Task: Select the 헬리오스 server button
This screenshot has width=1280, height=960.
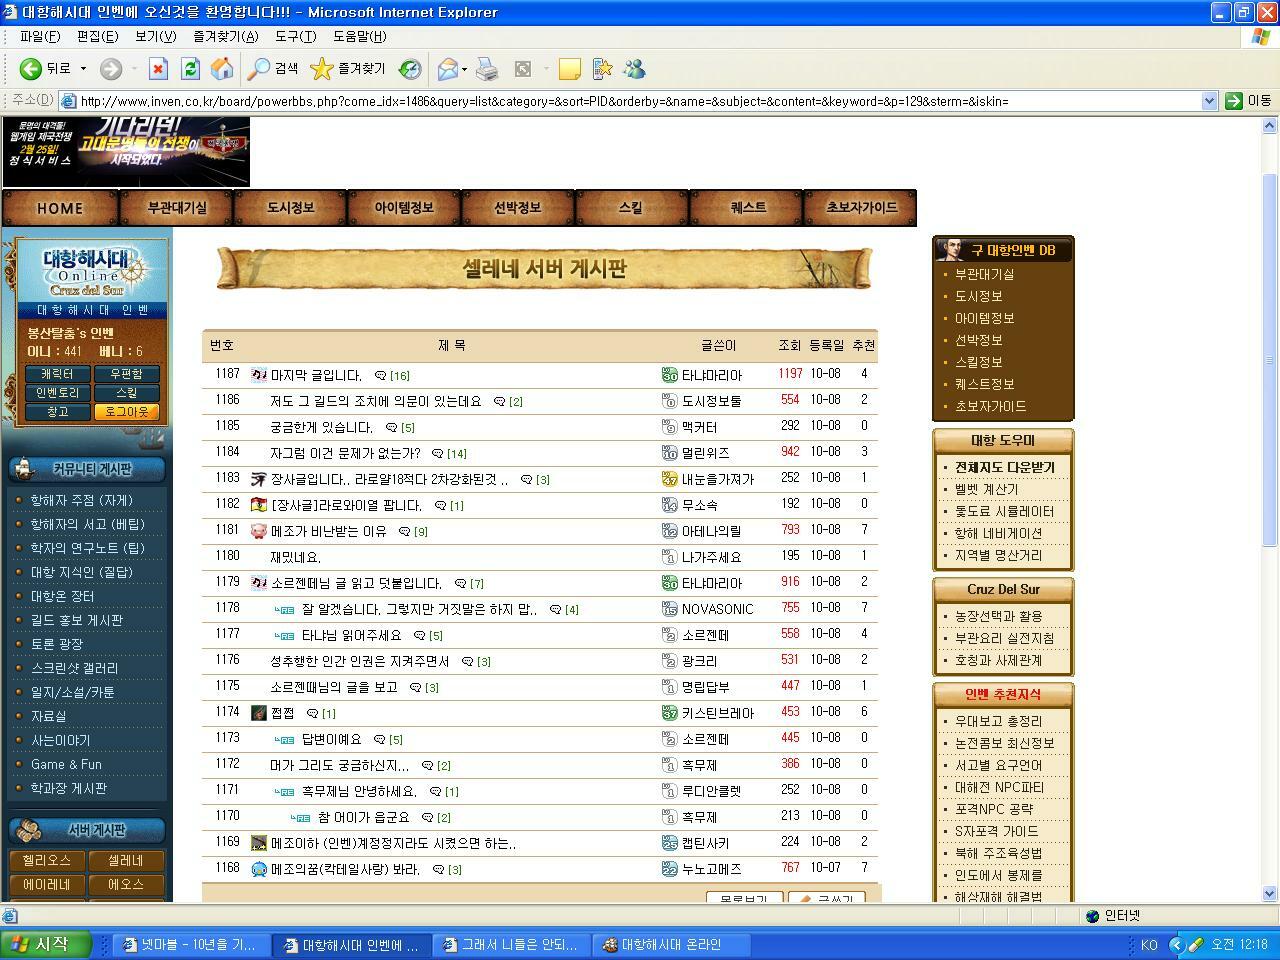Action: 47,860
